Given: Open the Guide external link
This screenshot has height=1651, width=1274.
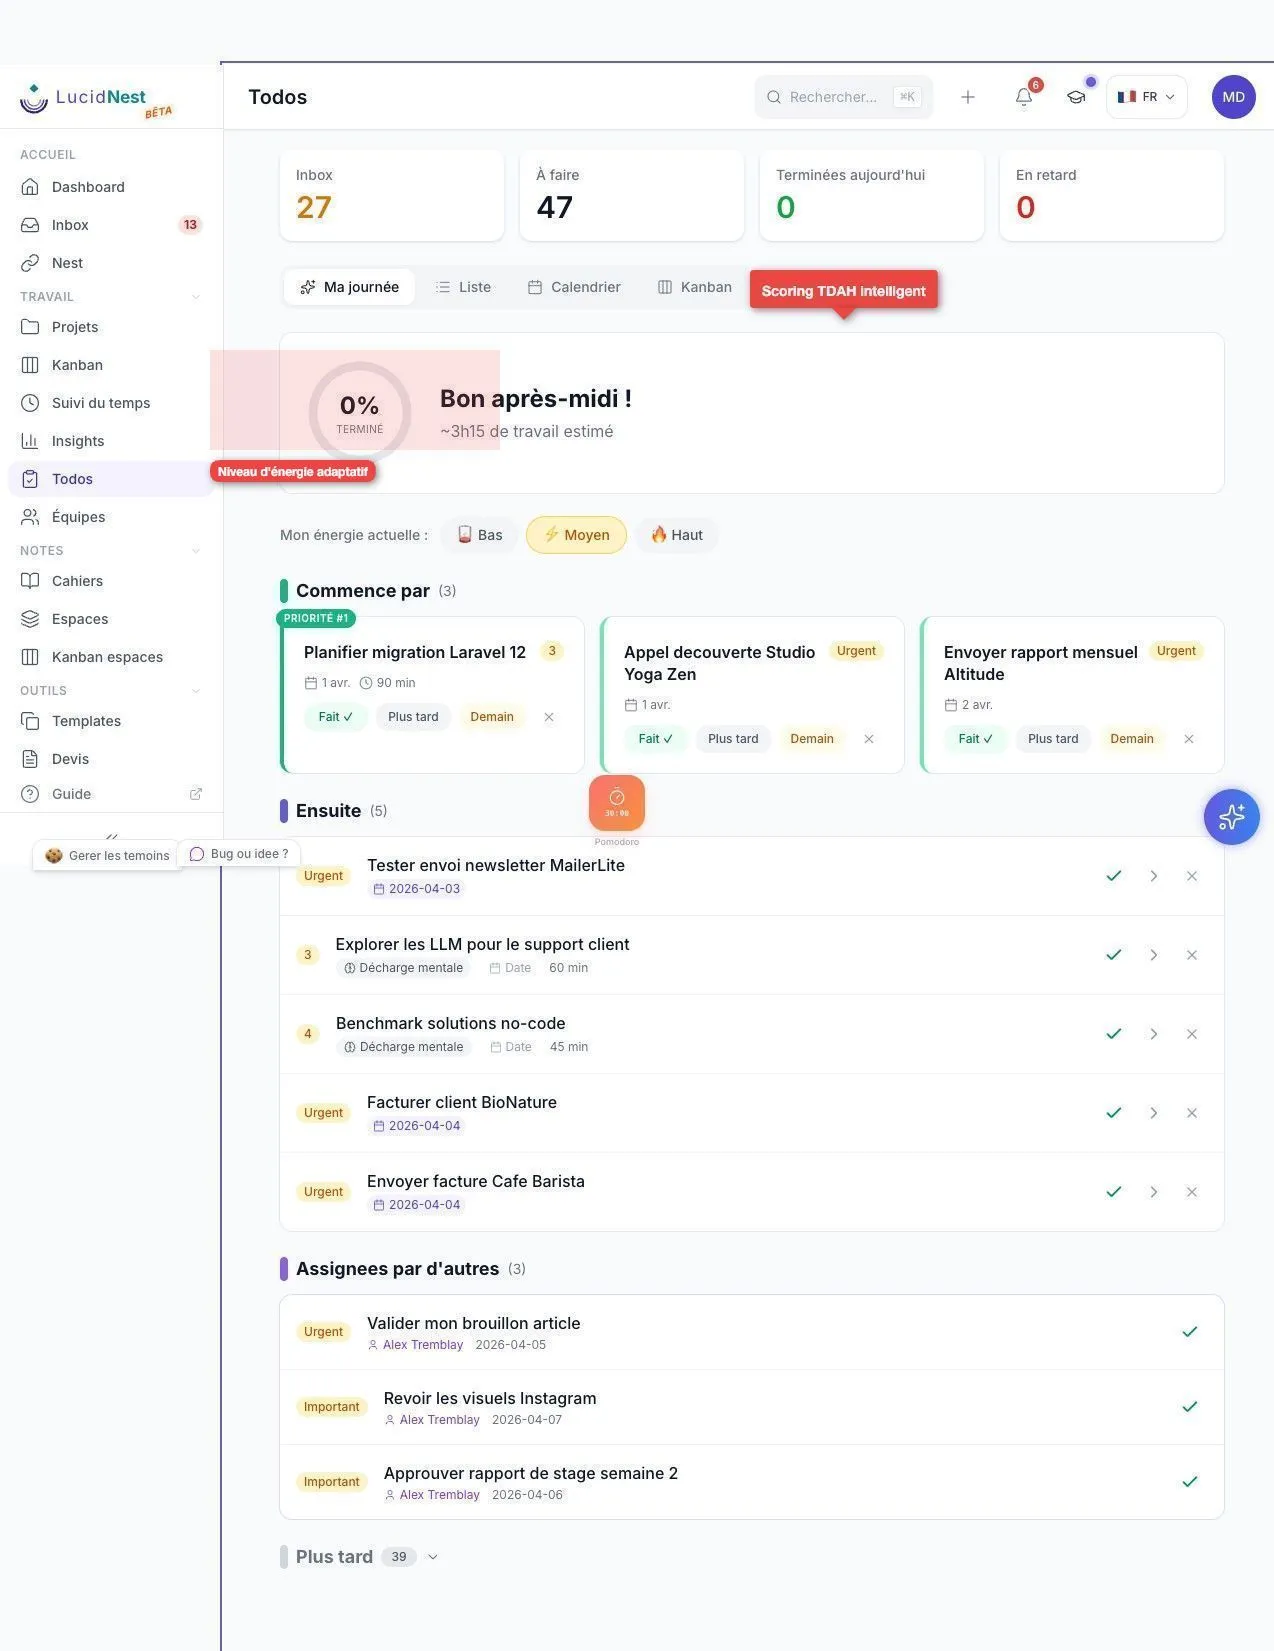Looking at the screenshot, I should point(111,794).
